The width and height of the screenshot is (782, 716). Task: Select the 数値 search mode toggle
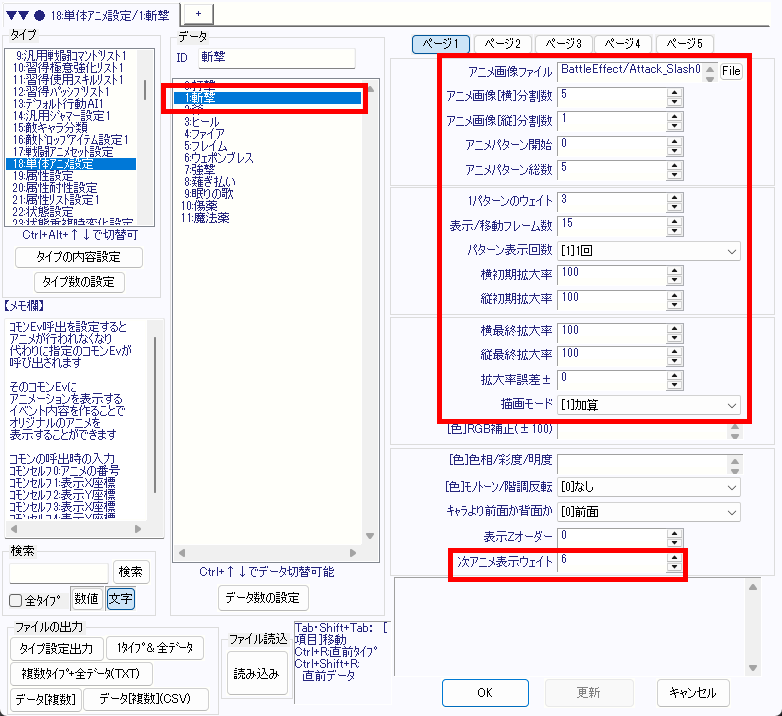(x=85, y=599)
